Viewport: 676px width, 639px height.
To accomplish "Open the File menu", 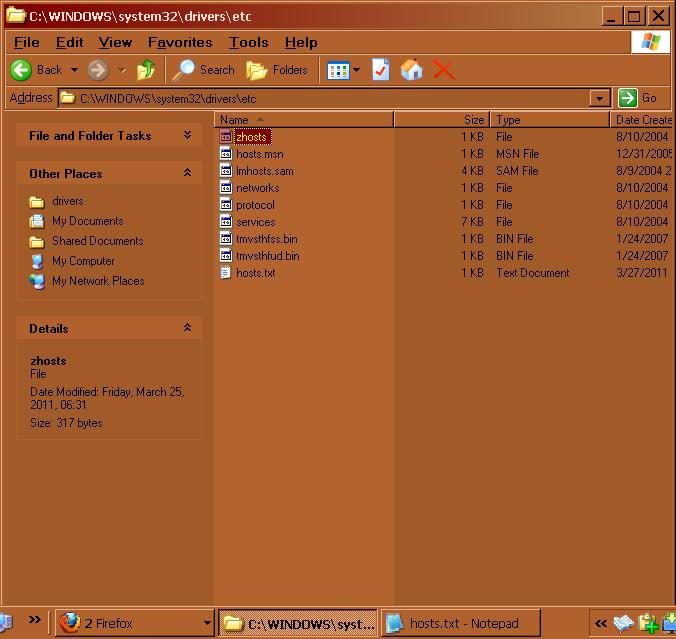I will pos(26,42).
